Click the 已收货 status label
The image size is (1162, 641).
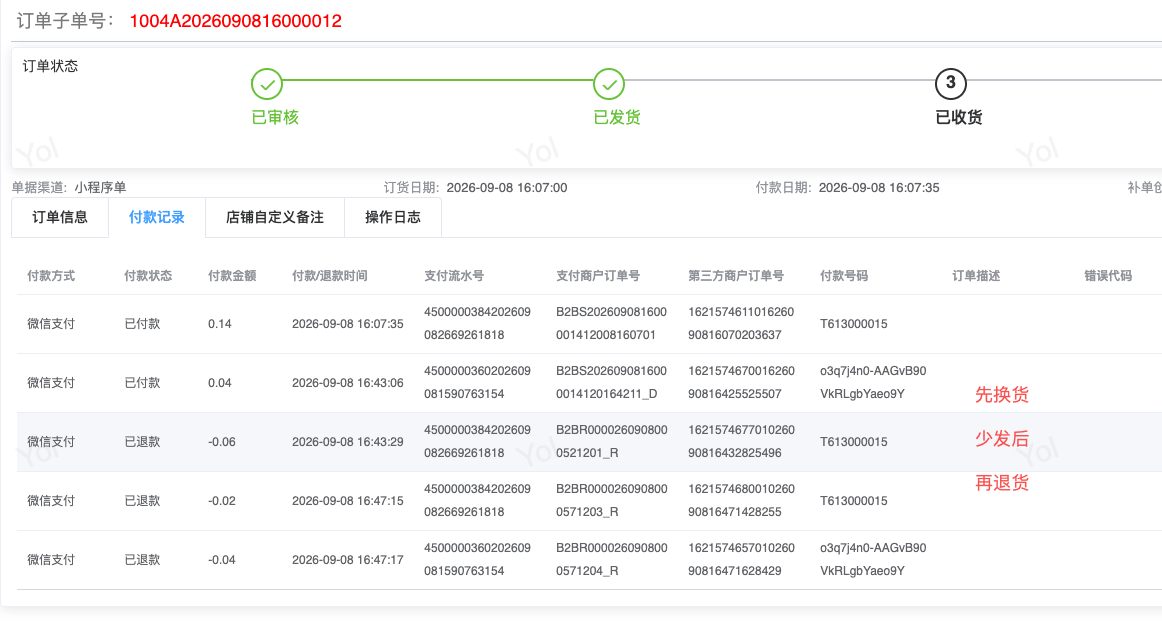959,117
